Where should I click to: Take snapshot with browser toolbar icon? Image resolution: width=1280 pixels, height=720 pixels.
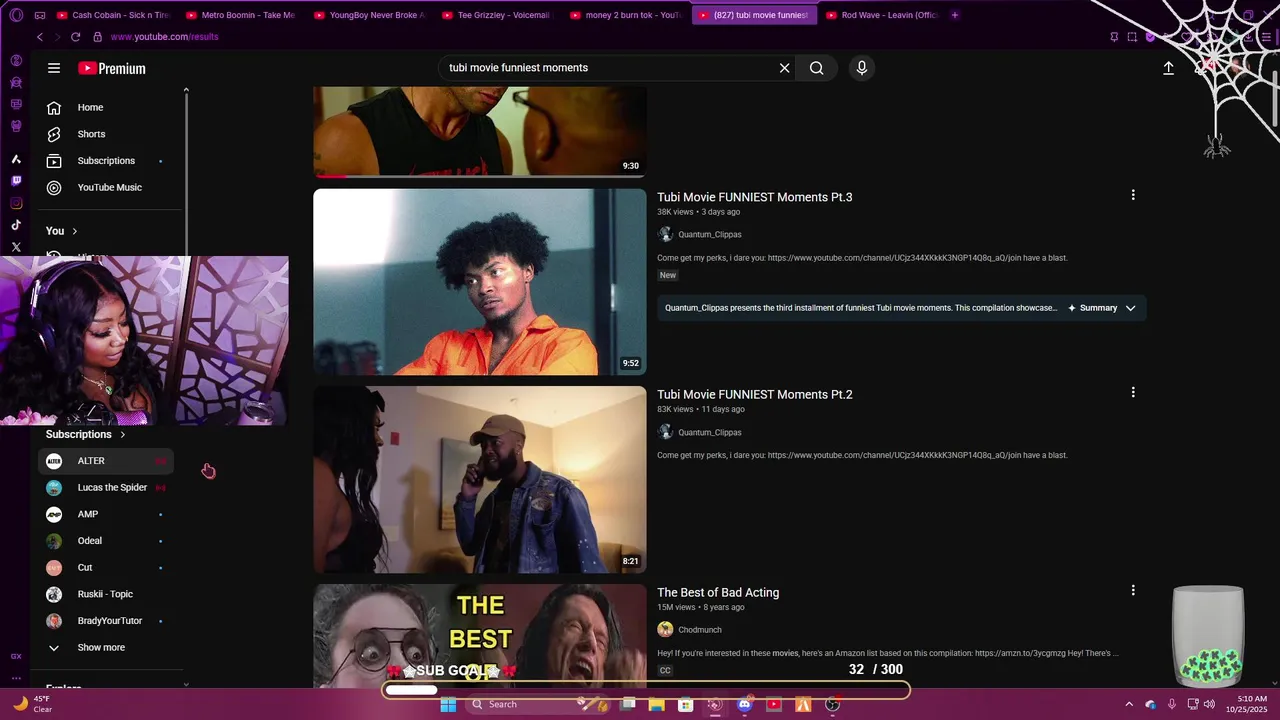1132,37
